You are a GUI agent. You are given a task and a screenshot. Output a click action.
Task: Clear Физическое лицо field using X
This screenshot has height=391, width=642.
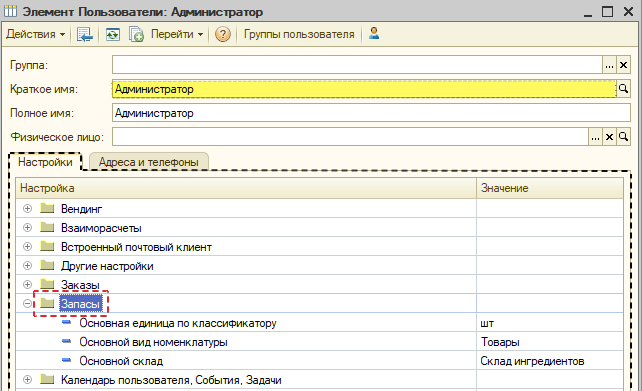(x=609, y=137)
